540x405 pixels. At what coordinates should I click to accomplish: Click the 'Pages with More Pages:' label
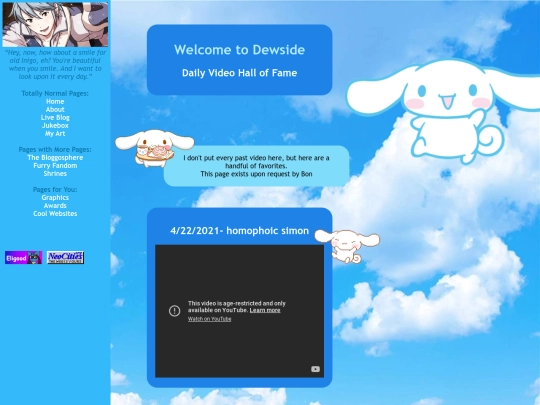(x=55, y=149)
